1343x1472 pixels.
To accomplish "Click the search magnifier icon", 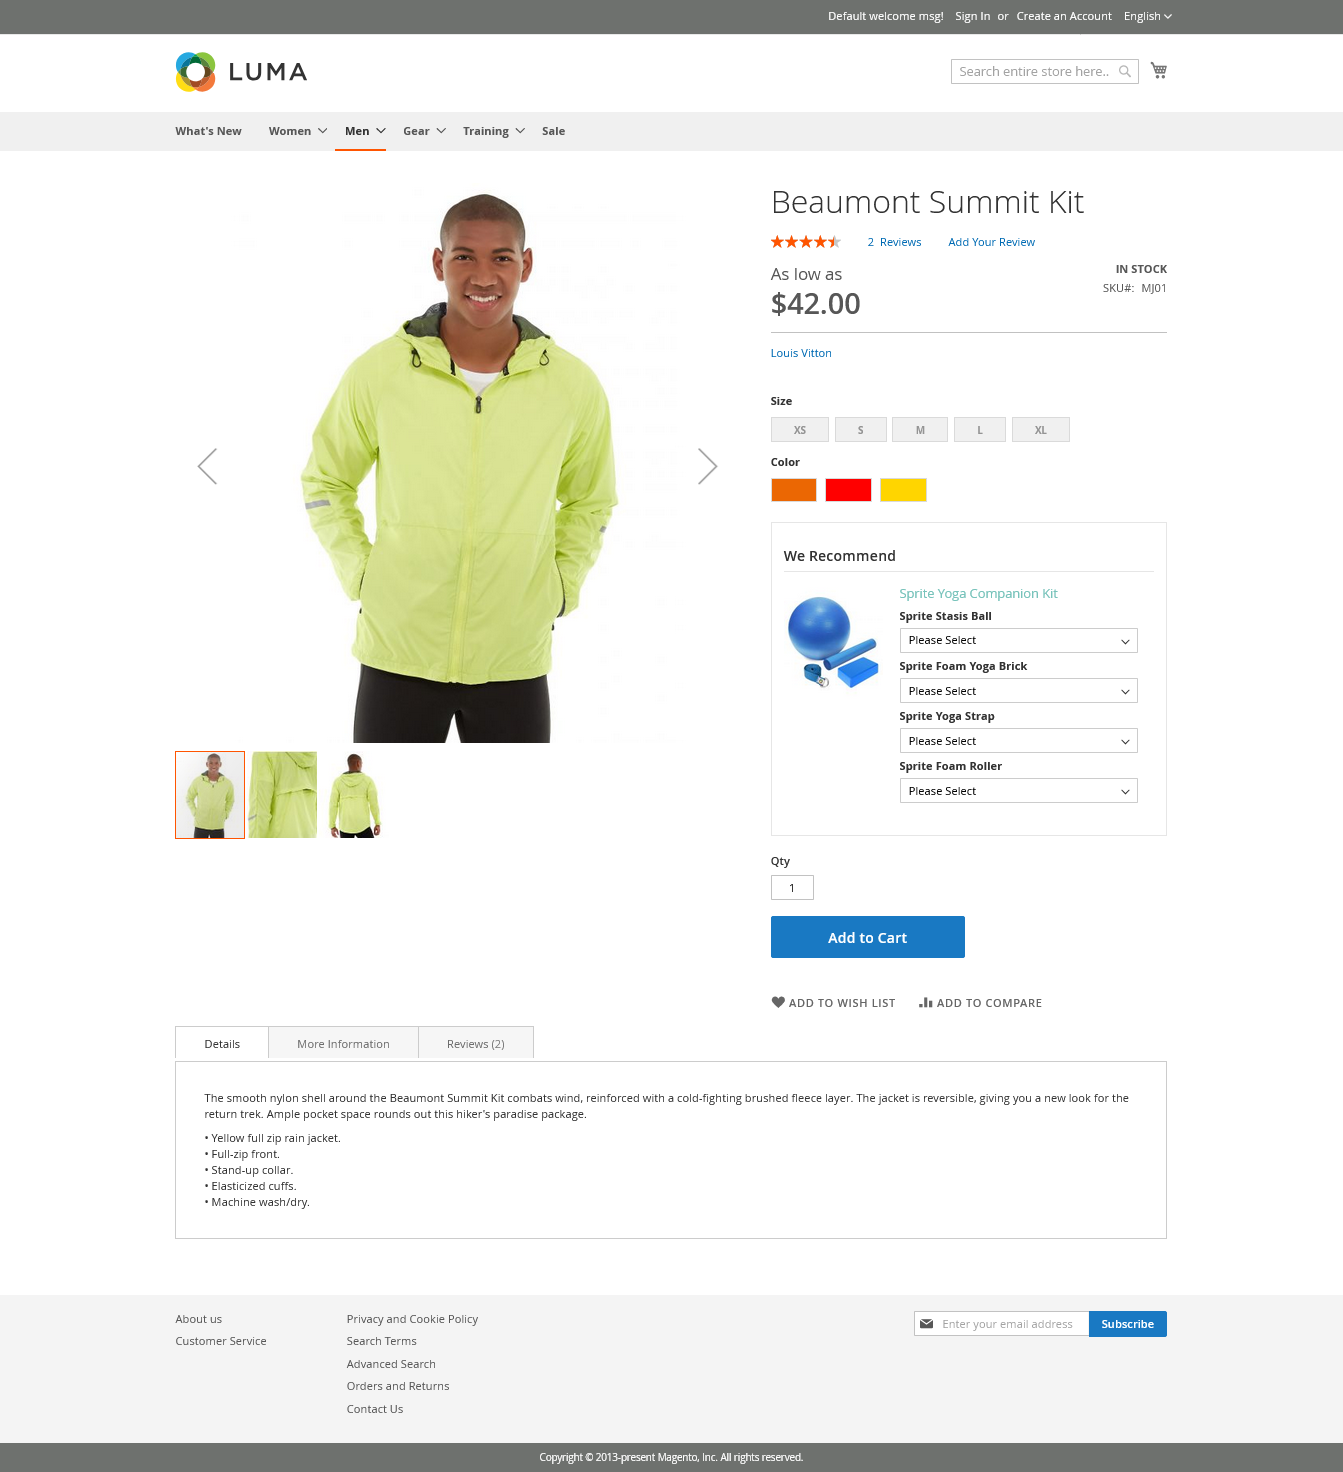I will (1125, 71).
